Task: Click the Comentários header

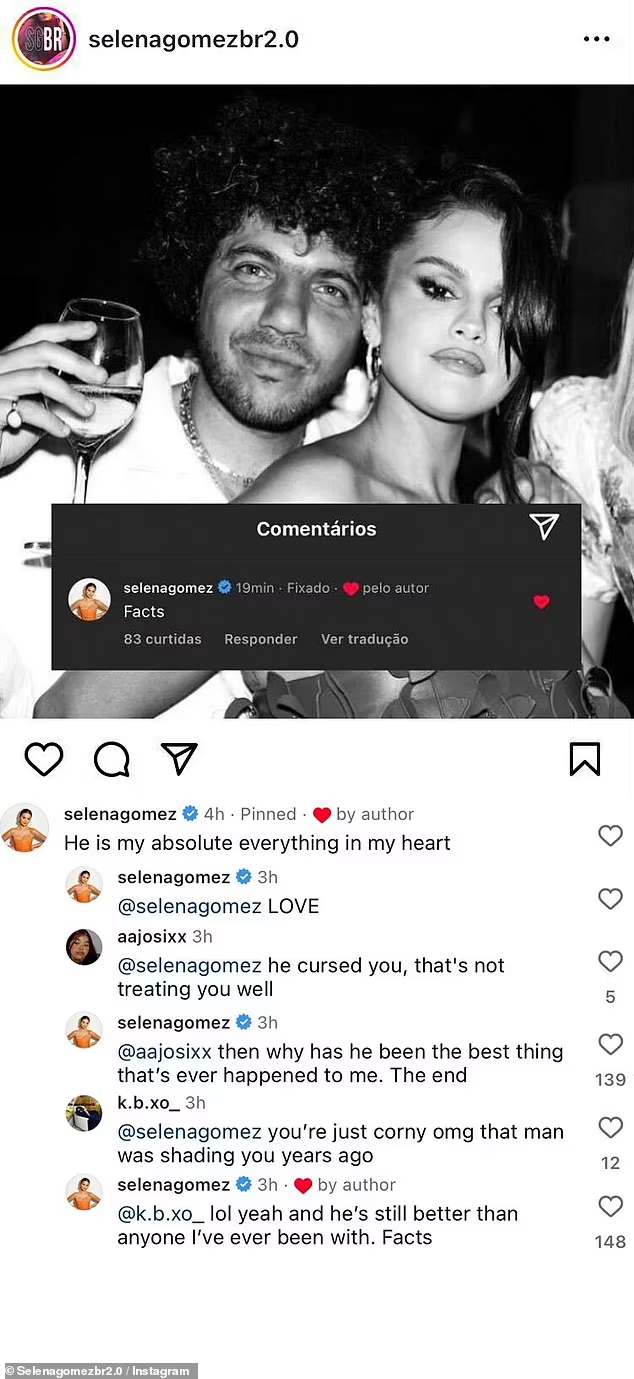Action: pos(316,528)
